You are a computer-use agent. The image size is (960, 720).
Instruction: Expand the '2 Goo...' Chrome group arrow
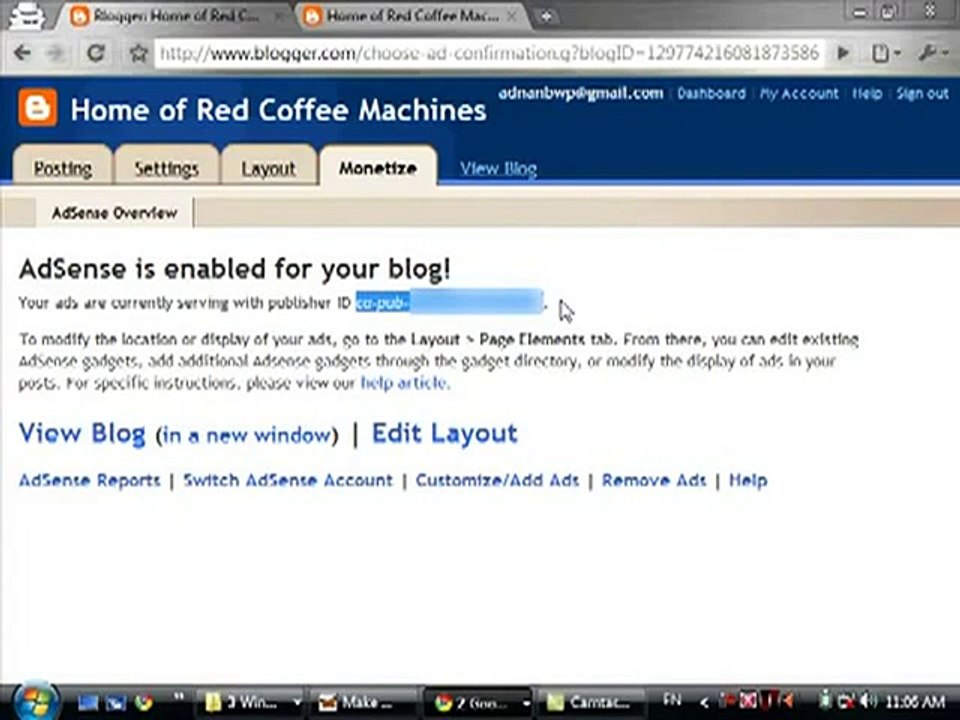[x=525, y=702]
